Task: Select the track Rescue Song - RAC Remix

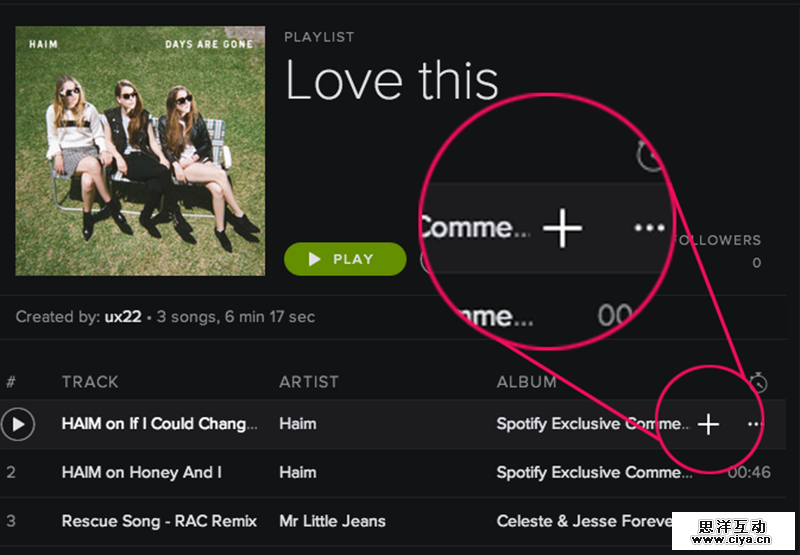Action: point(159,521)
